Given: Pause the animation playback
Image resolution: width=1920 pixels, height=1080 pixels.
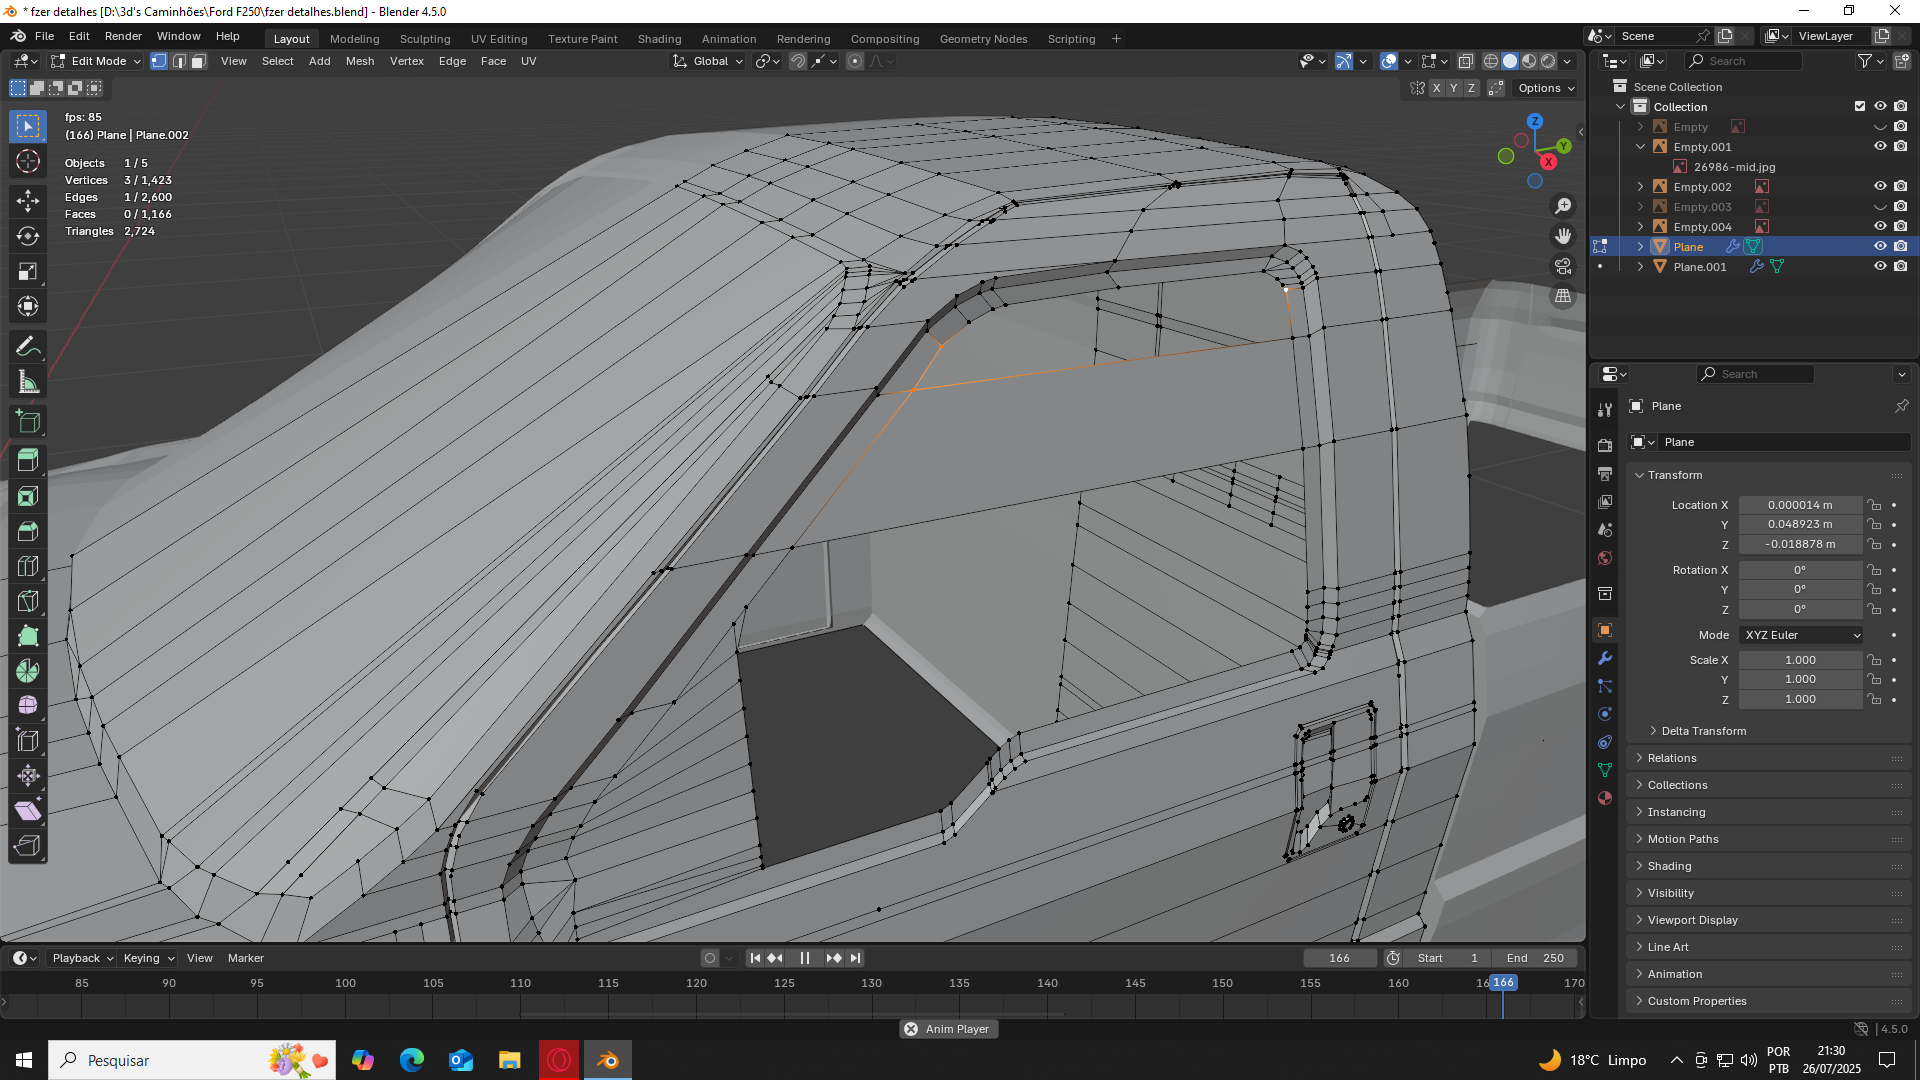Looking at the screenshot, I should click(805, 958).
